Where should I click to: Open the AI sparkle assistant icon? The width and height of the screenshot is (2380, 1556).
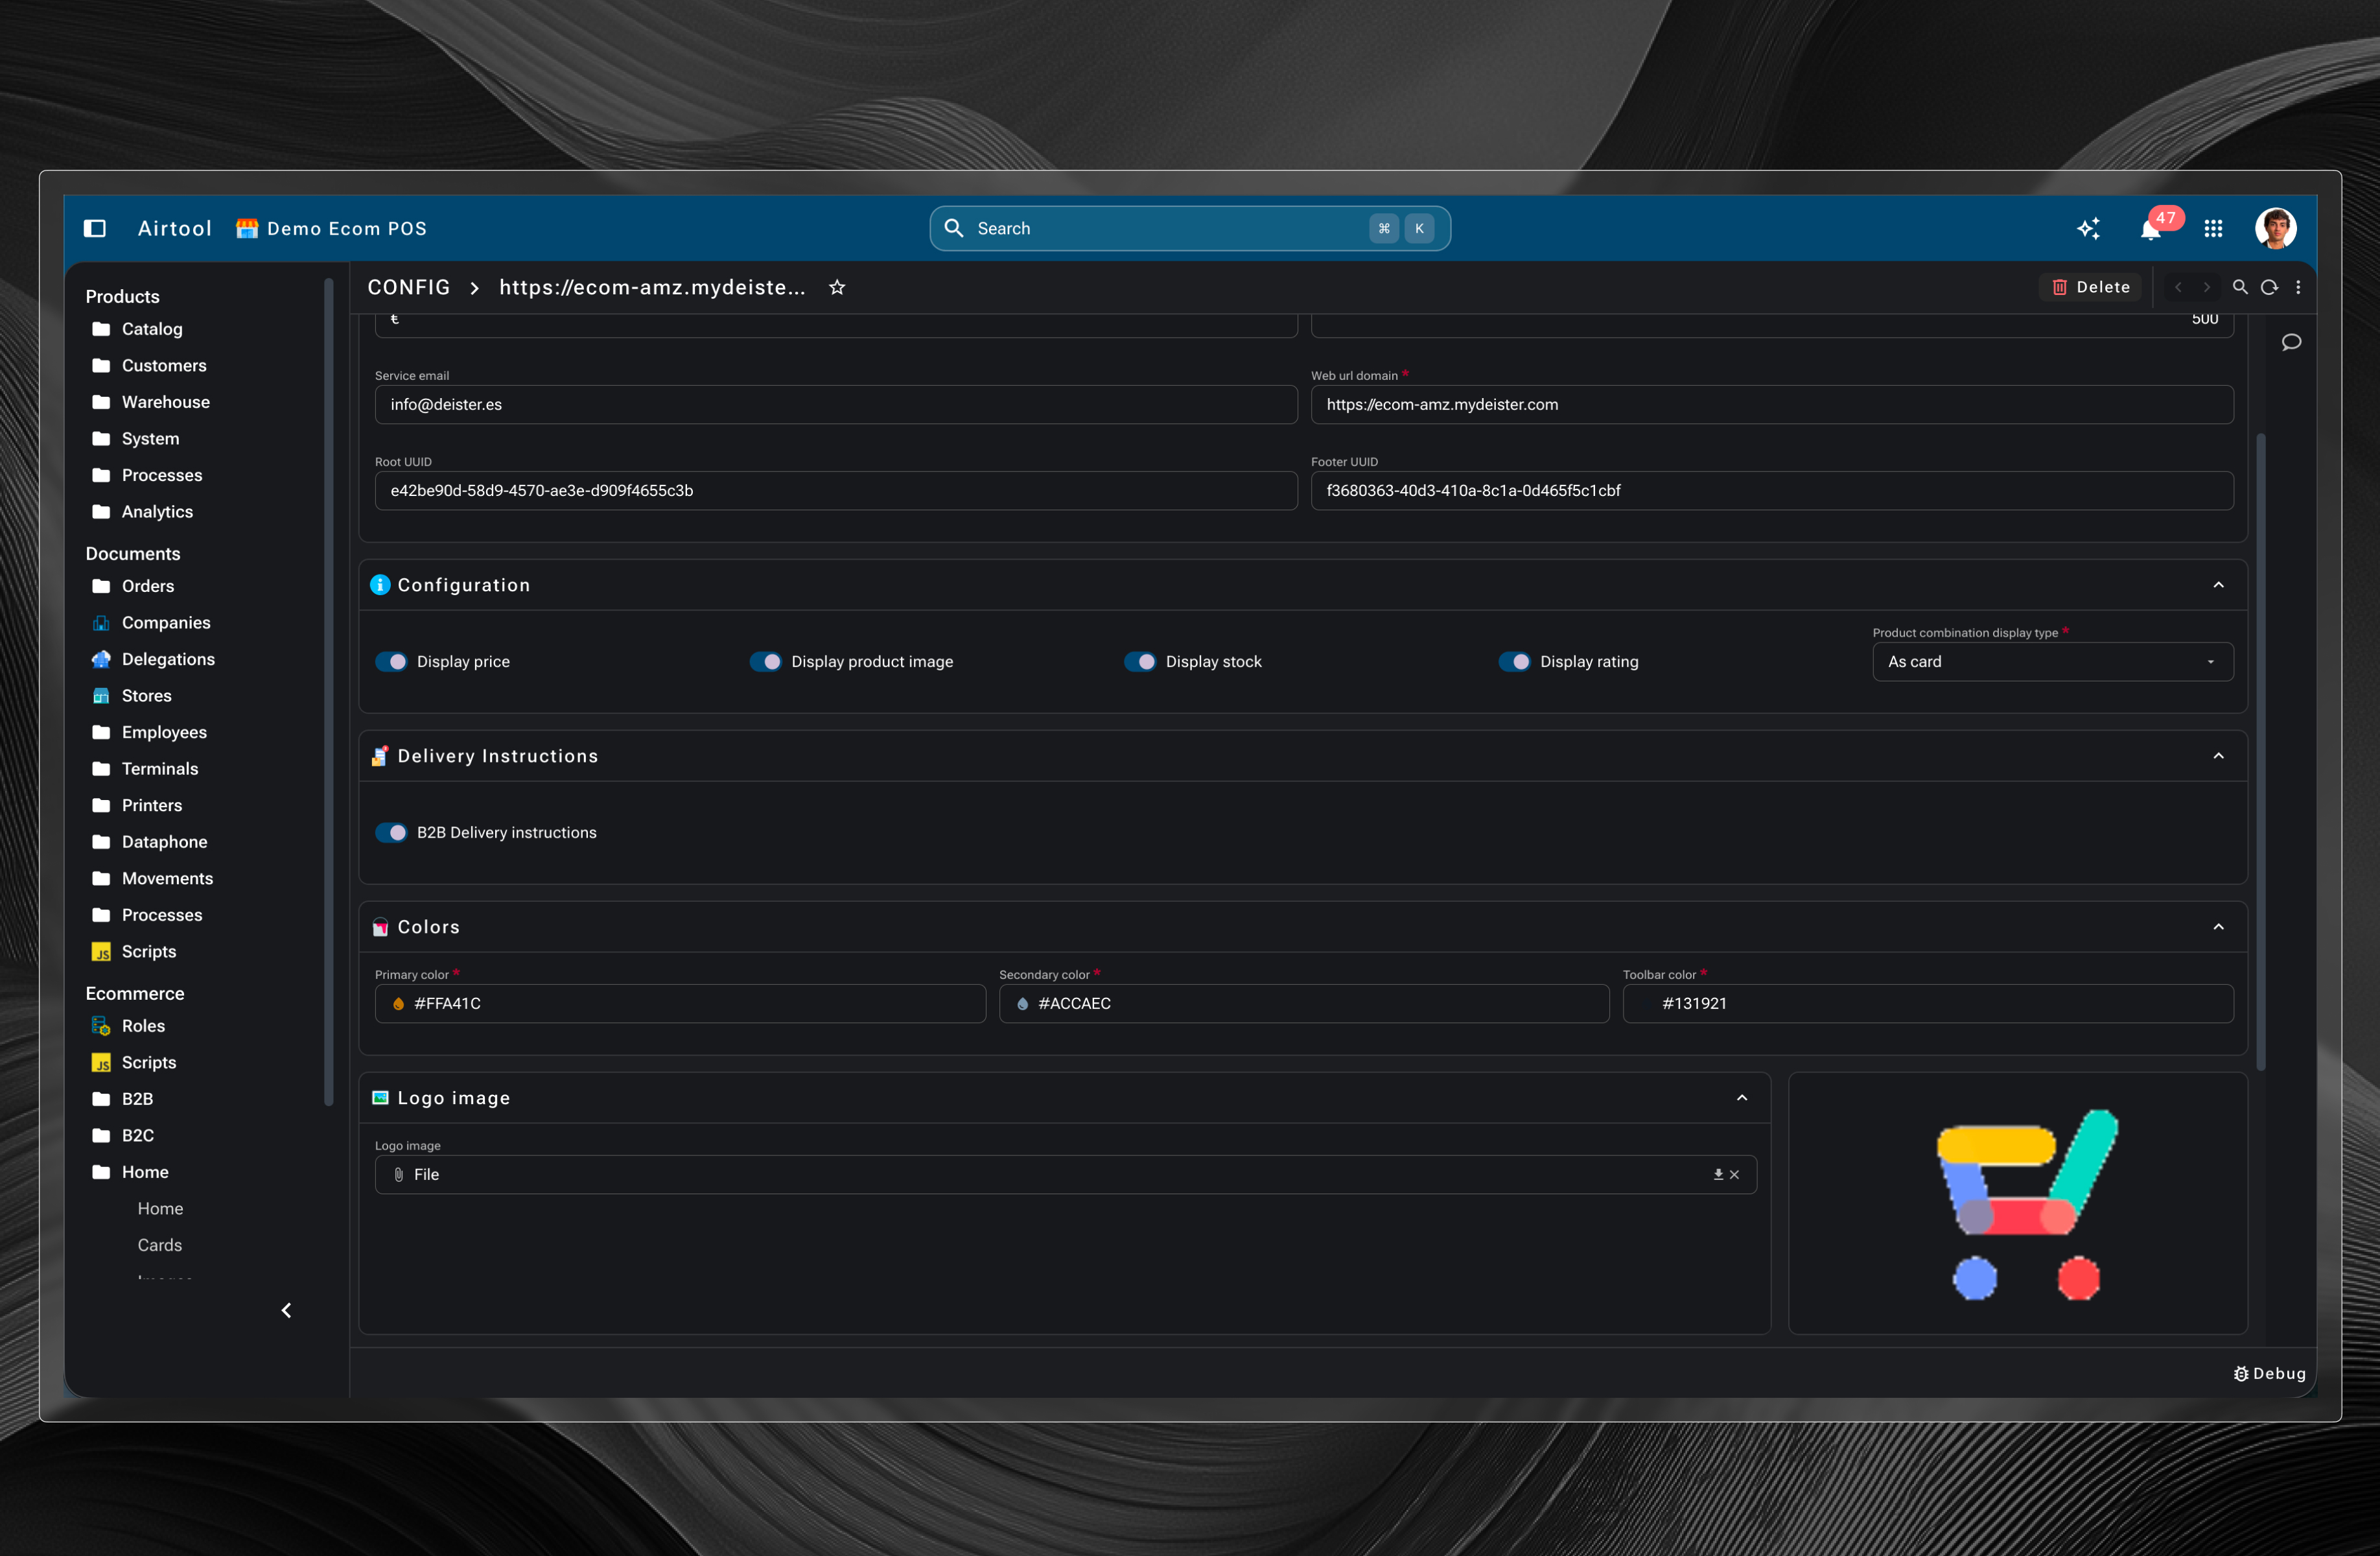click(2088, 228)
